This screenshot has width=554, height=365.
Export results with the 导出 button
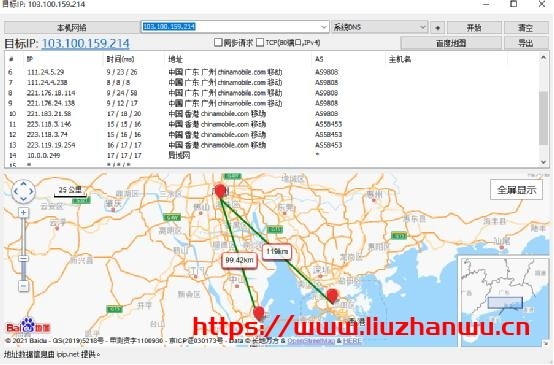coord(525,43)
